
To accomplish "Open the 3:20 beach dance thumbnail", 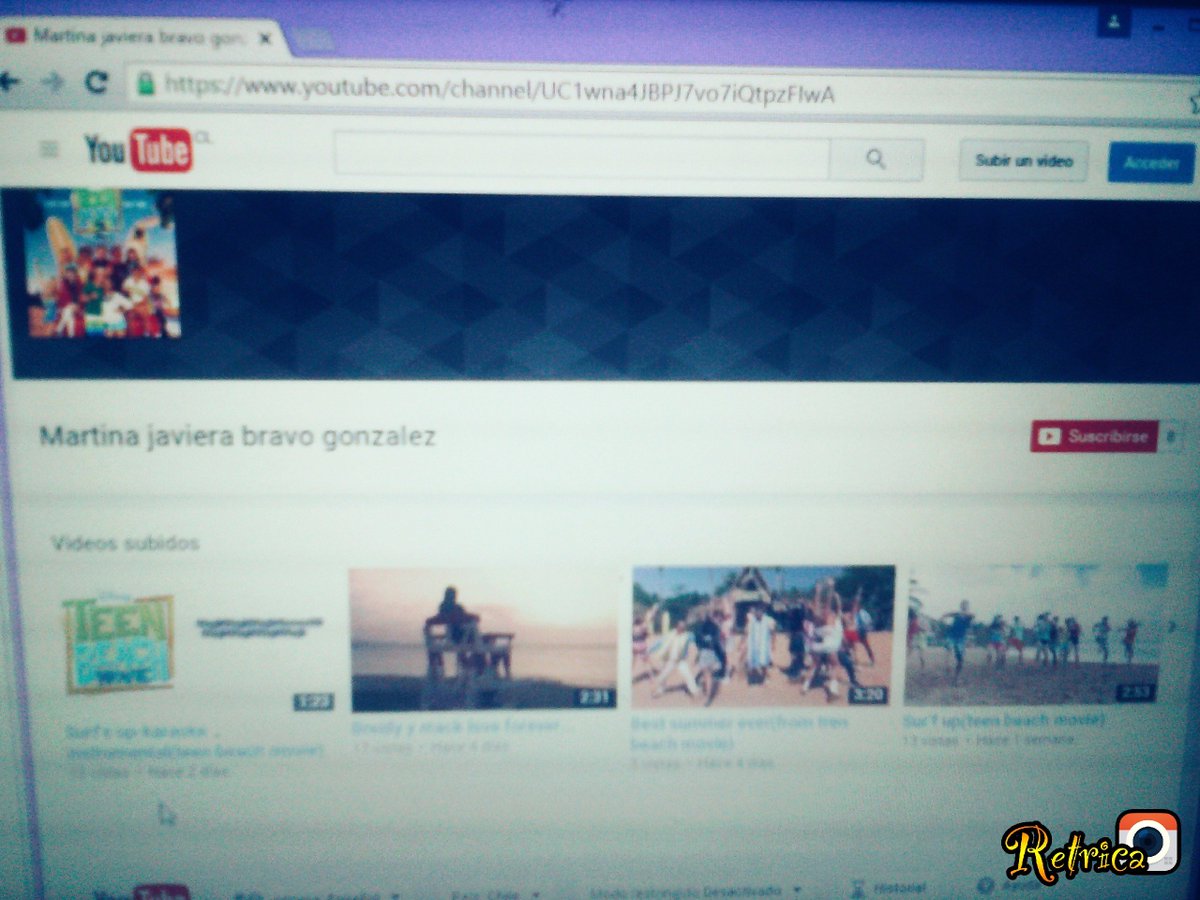I will [x=762, y=636].
